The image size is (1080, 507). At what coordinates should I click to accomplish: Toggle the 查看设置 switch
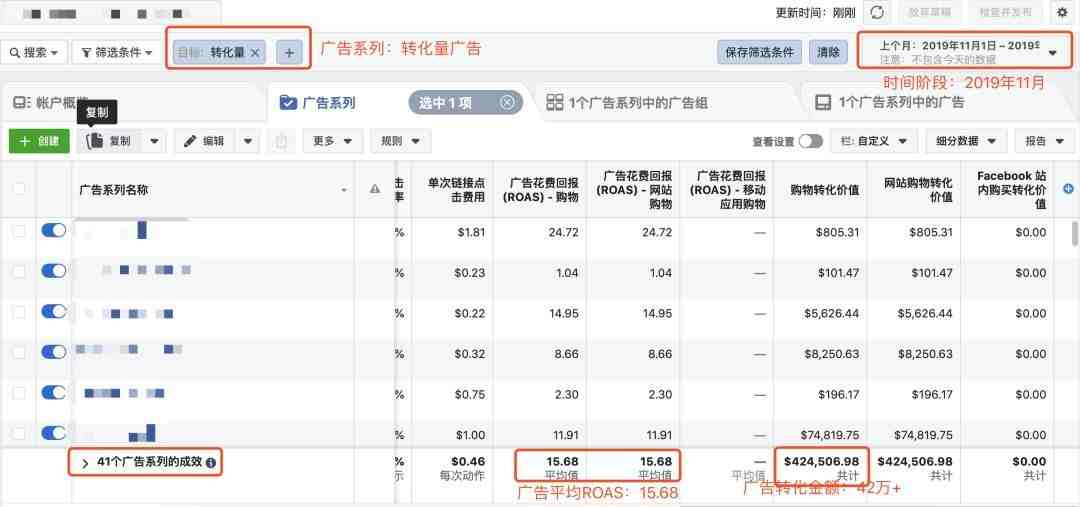tap(810, 141)
